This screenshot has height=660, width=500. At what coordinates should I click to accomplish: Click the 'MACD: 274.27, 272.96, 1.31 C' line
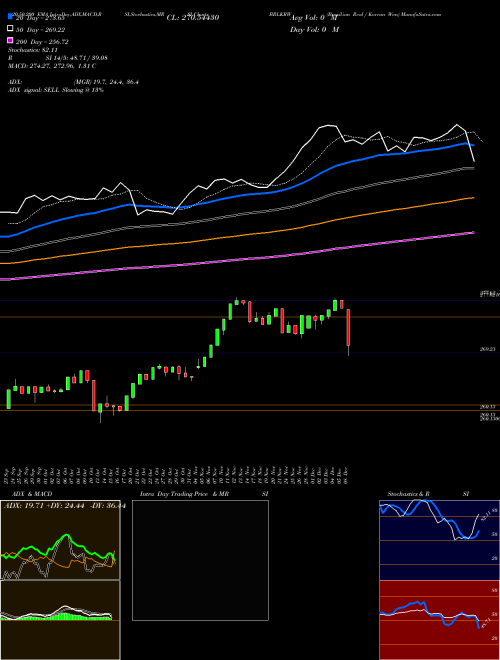(52, 66)
